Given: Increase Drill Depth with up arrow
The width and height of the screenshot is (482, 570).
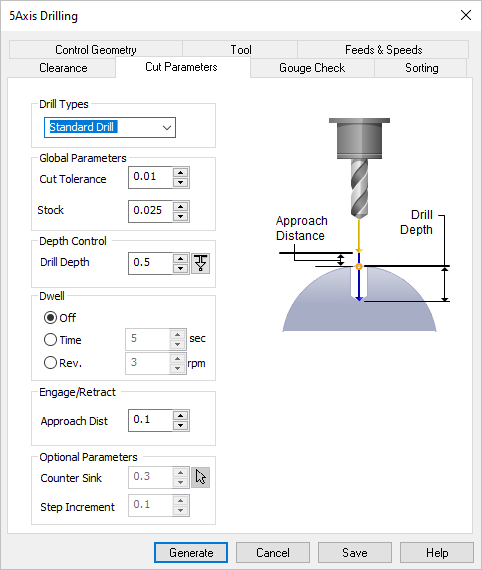Looking at the screenshot, I should pyautogui.click(x=181, y=258).
